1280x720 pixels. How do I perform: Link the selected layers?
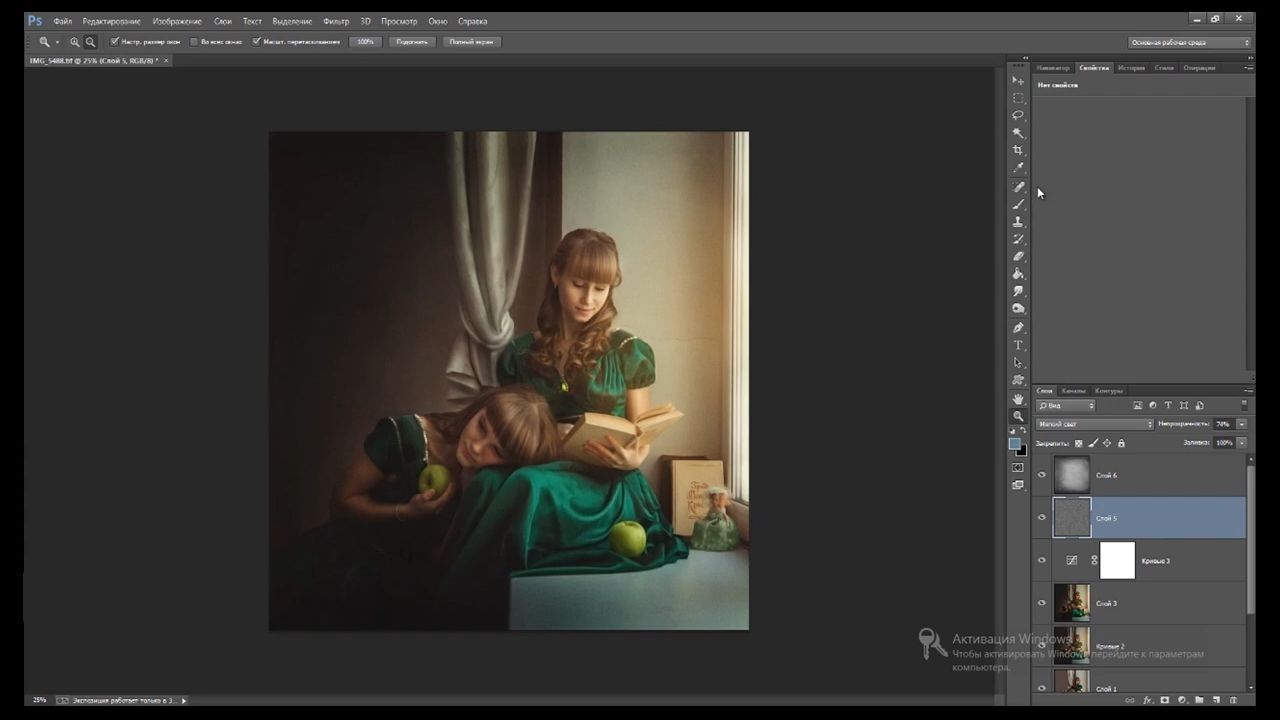pyautogui.click(x=1130, y=700)
